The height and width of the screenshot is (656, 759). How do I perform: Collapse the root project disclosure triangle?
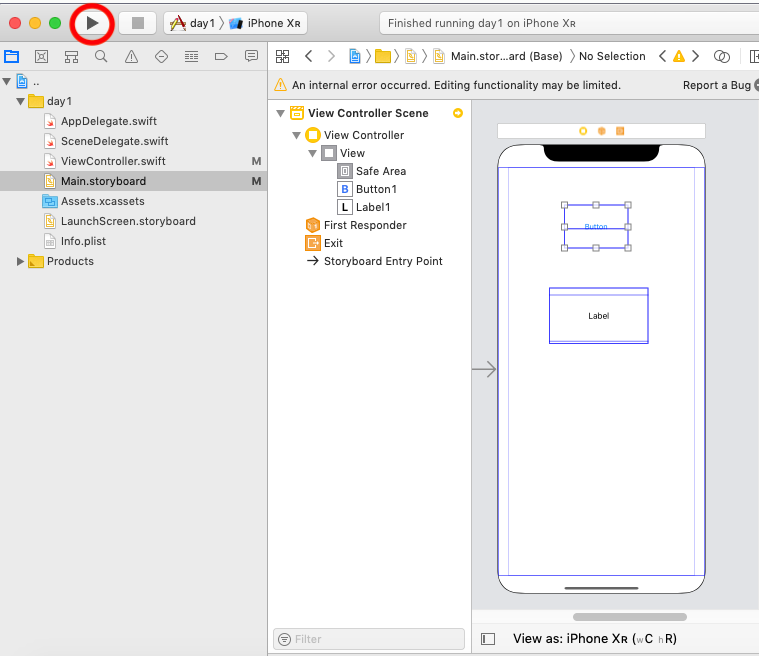(x=7, y=81)
